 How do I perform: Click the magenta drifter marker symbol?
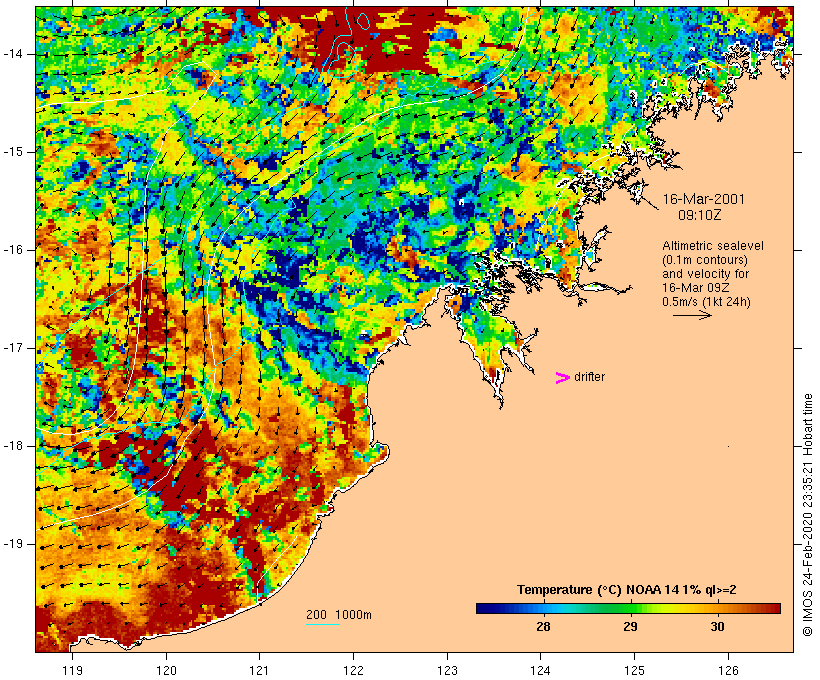[562, 378]
